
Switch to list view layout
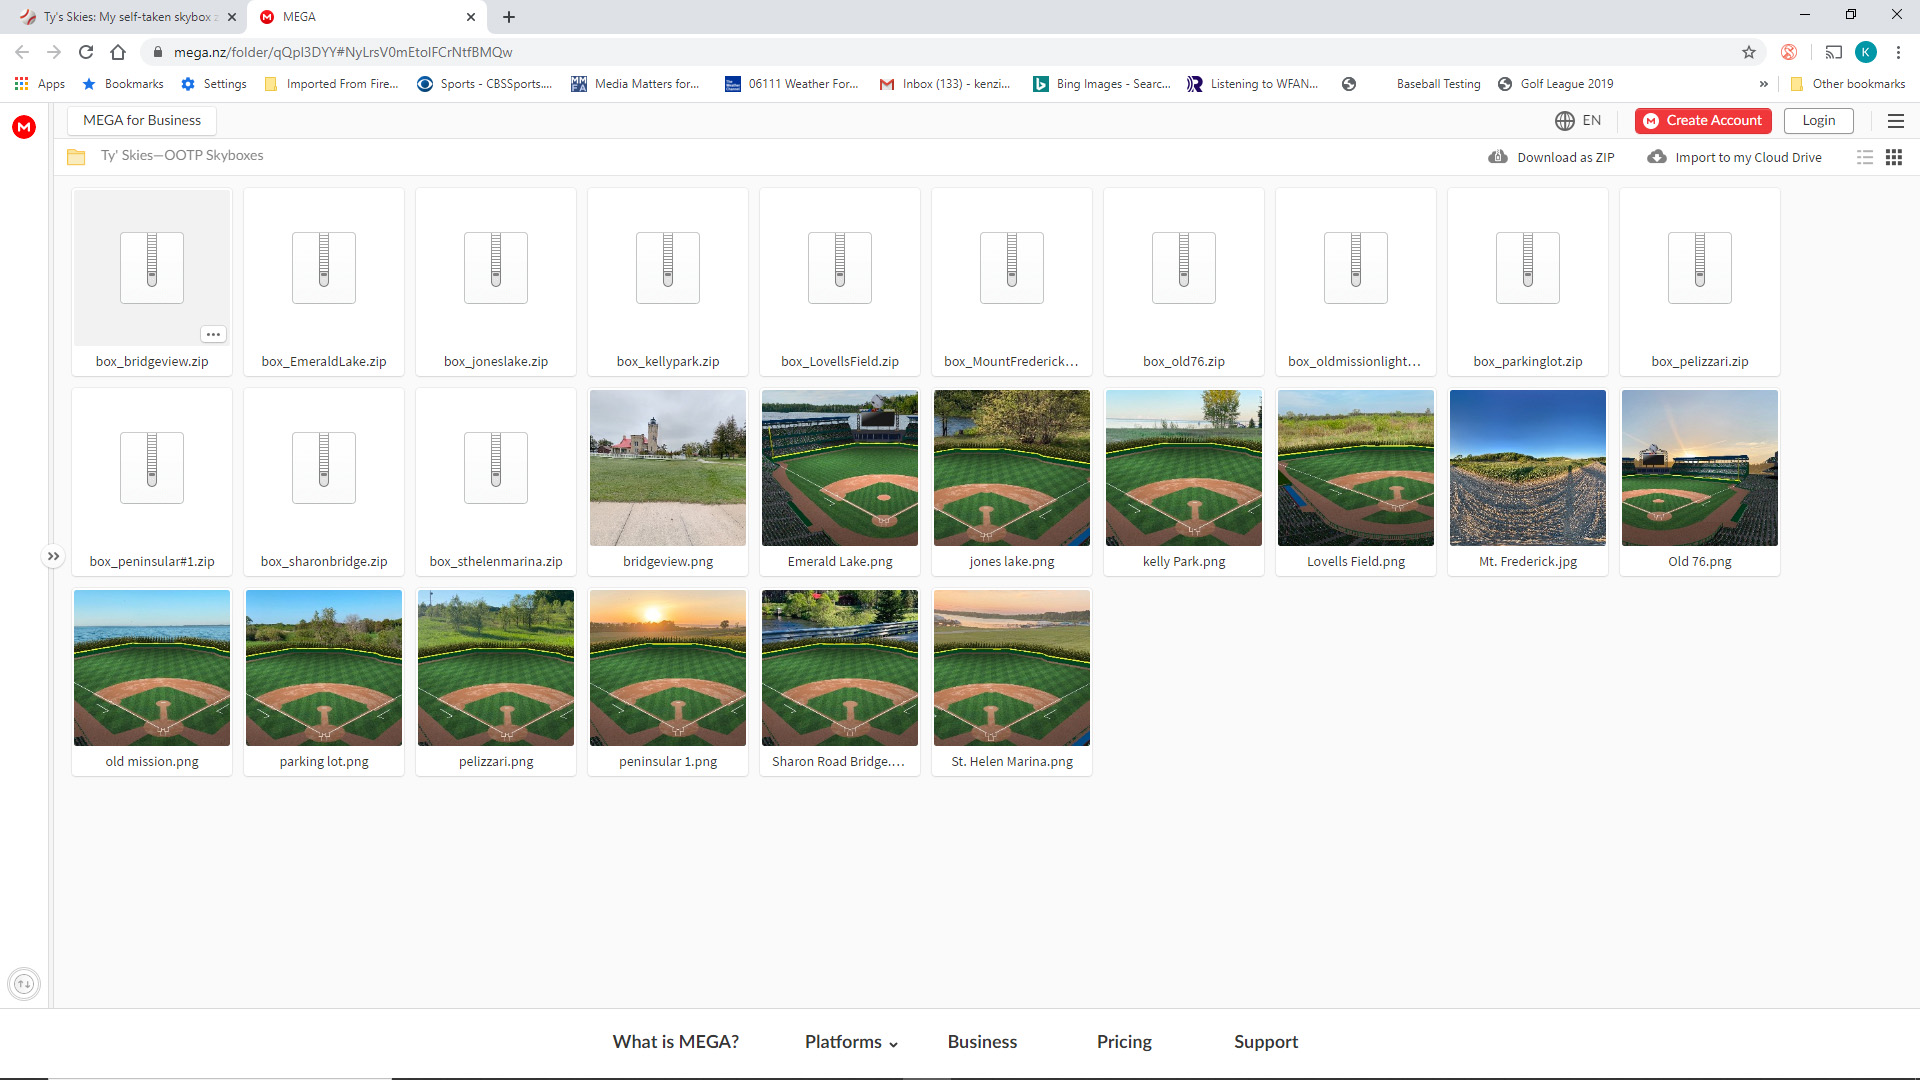pos(1865,157)
